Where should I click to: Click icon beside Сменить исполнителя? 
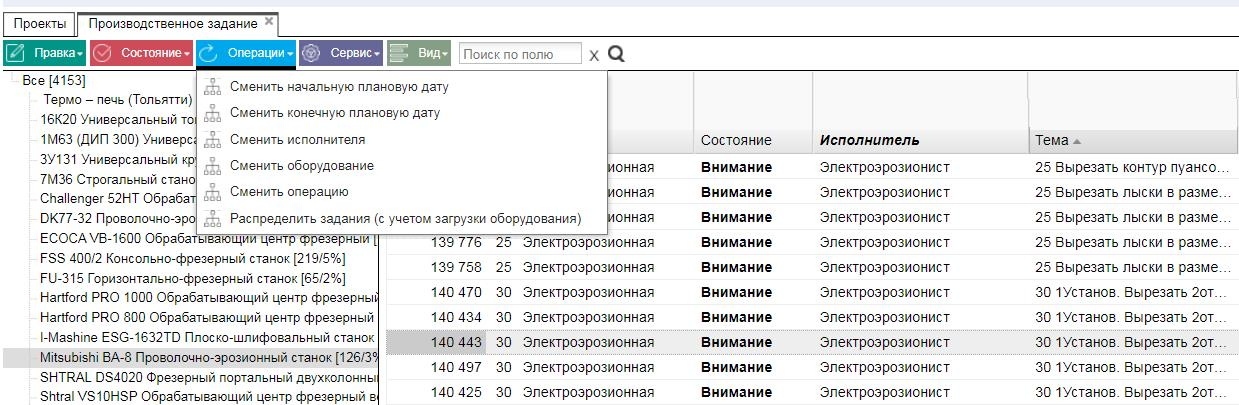(211, 139)
